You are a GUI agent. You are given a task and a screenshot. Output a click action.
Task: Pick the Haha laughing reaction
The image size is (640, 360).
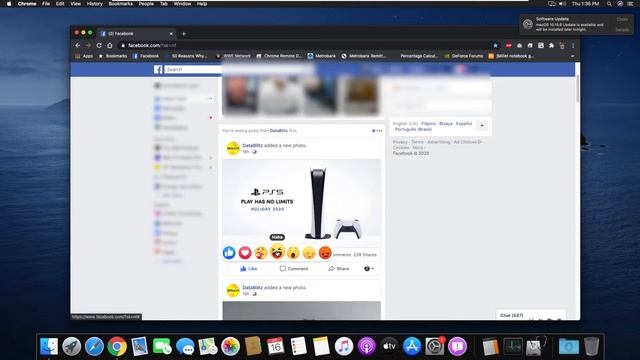[277, 251]
